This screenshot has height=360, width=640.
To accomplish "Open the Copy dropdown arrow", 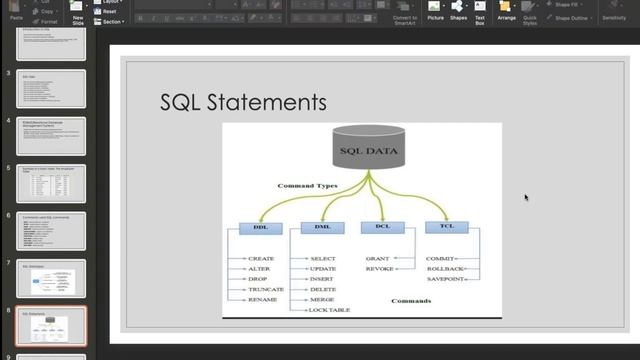I will (x=57, y=11).
